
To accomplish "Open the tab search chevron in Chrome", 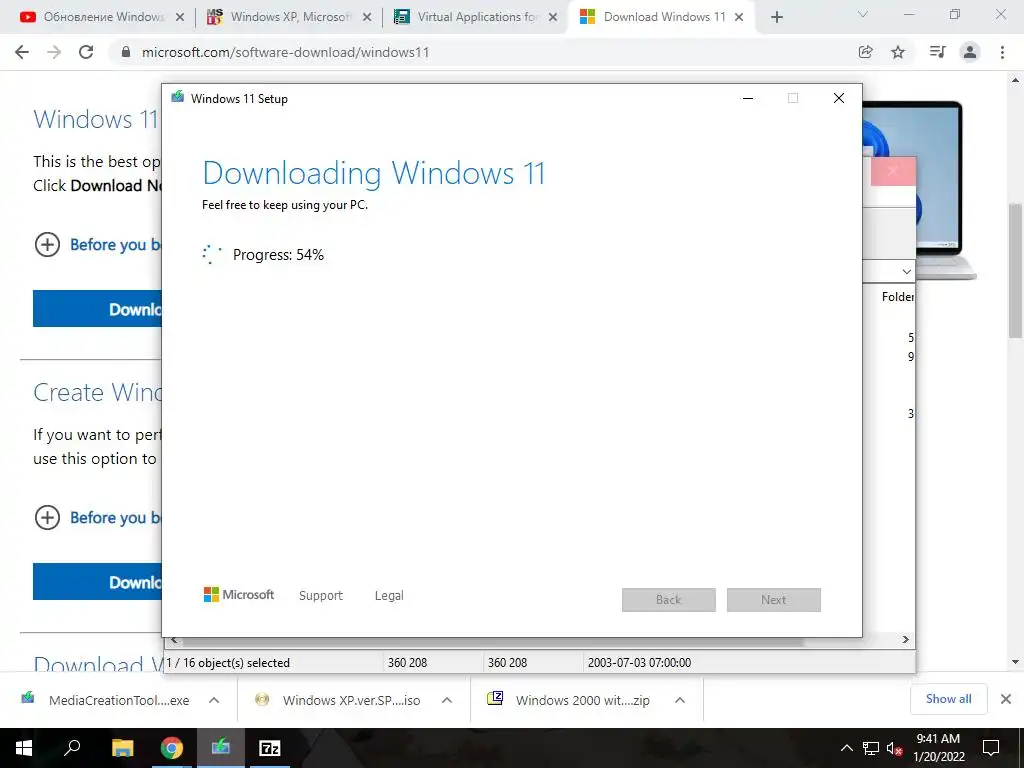I will click(x=863, y=14).
